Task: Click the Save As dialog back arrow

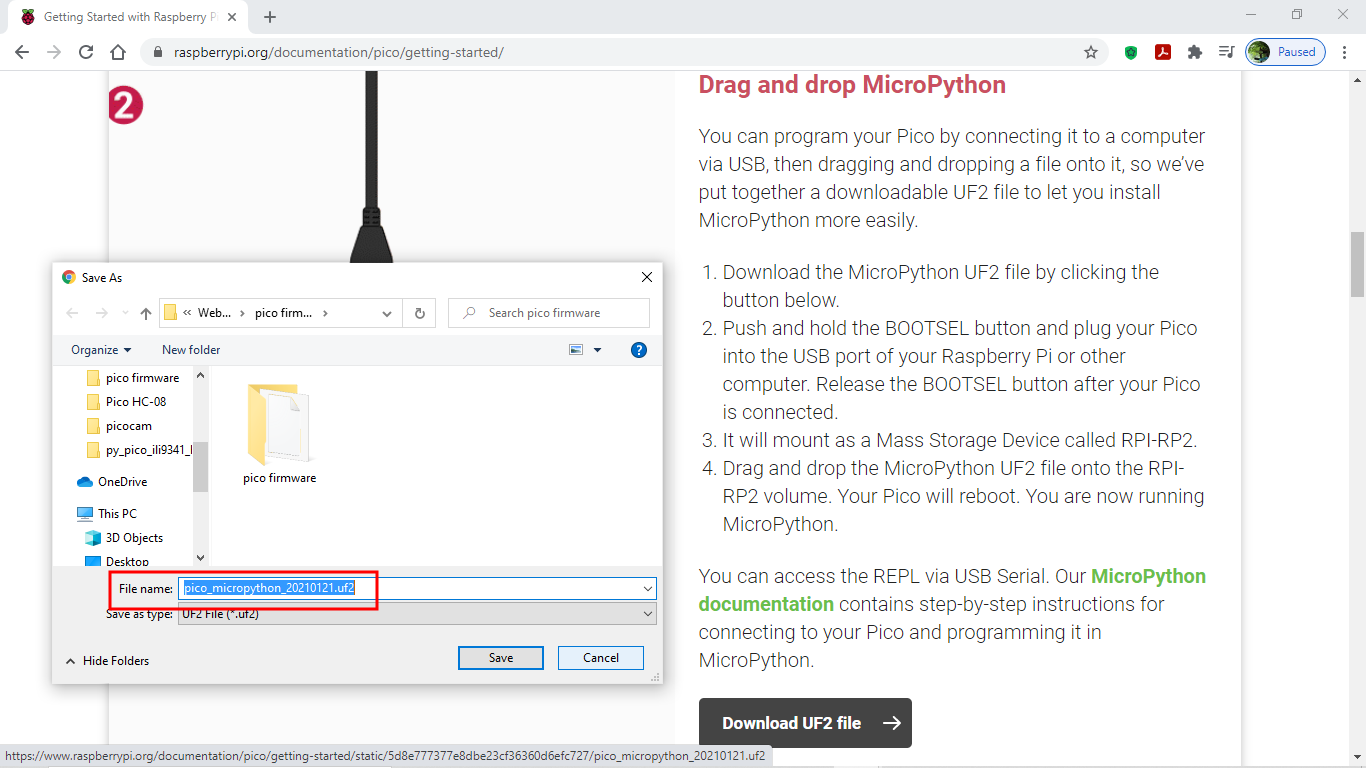Action: (72, 313)
